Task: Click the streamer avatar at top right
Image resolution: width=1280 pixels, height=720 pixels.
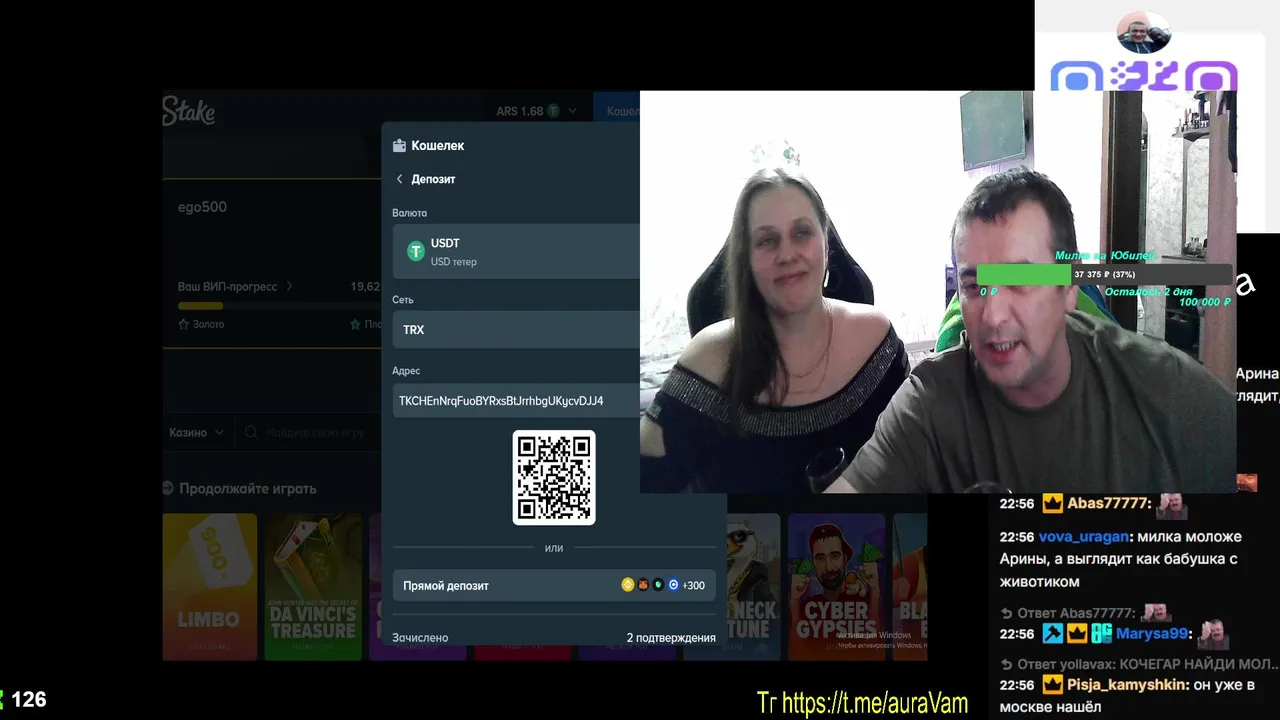Action: pyautogui.click(x=1143, y=33)
